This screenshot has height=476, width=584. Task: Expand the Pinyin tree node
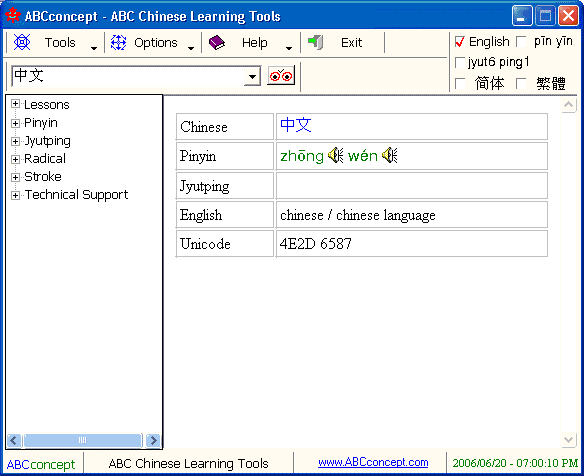15,123
